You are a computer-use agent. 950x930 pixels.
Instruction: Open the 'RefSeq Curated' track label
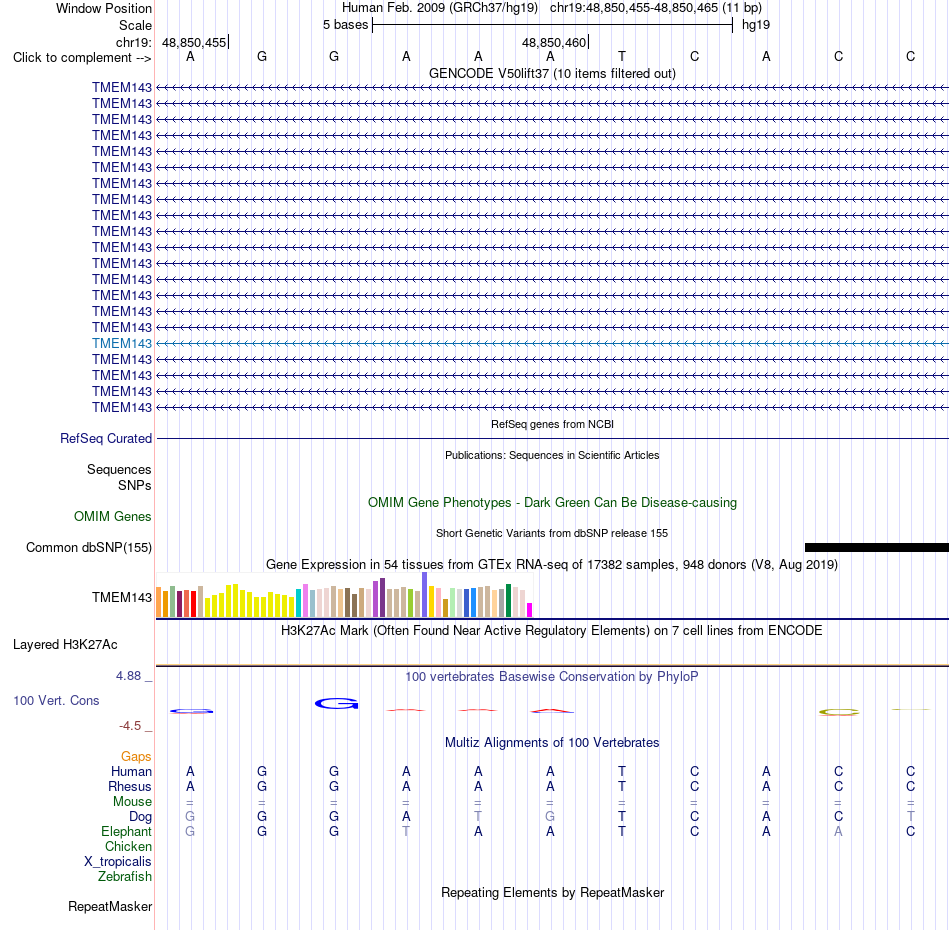coord(106,439)
